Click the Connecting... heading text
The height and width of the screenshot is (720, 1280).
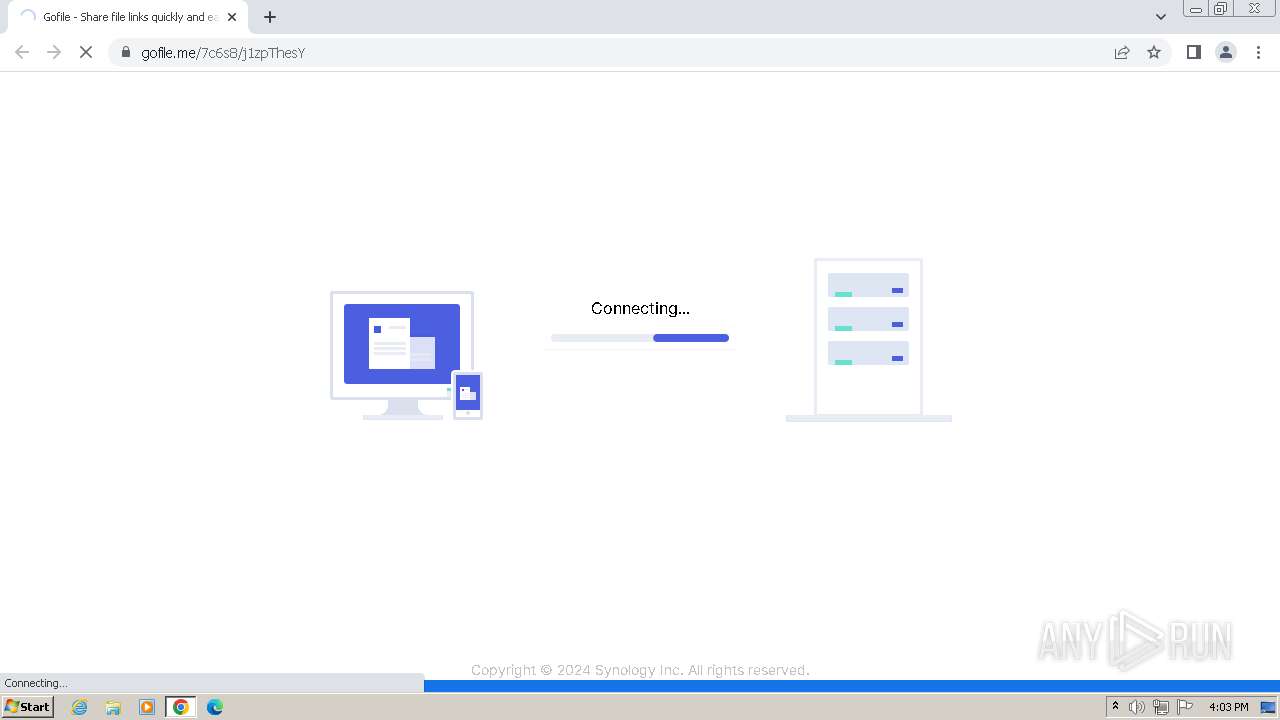pos(640,308)
